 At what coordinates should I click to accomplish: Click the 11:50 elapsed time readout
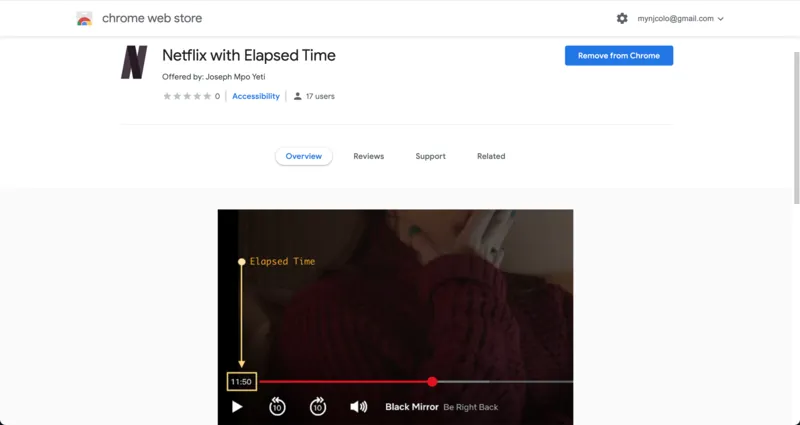click(x=241, y=382)
